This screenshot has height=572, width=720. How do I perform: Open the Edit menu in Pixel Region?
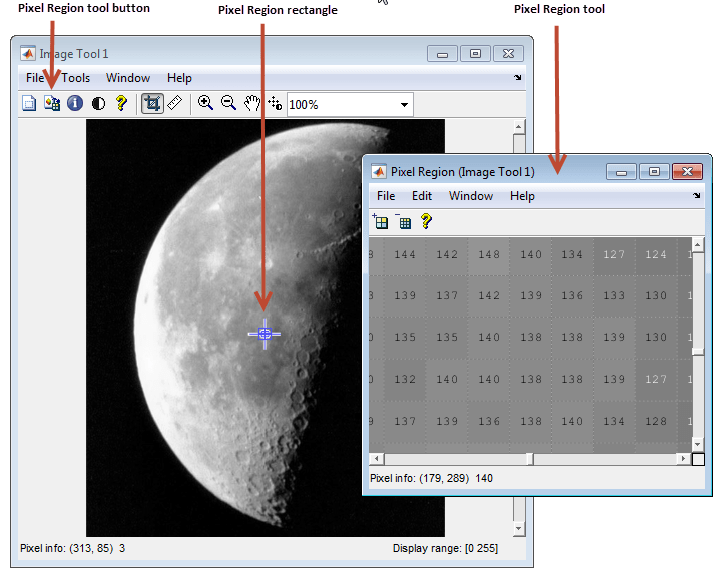422,196
